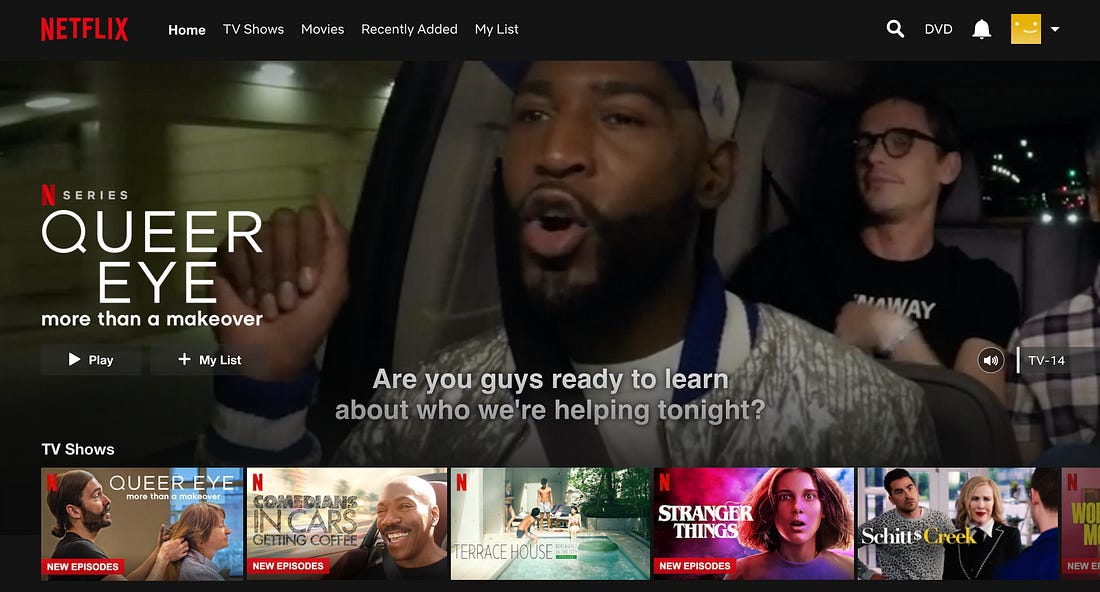Mute the trailer audio speaker icon

pos(991,361)
